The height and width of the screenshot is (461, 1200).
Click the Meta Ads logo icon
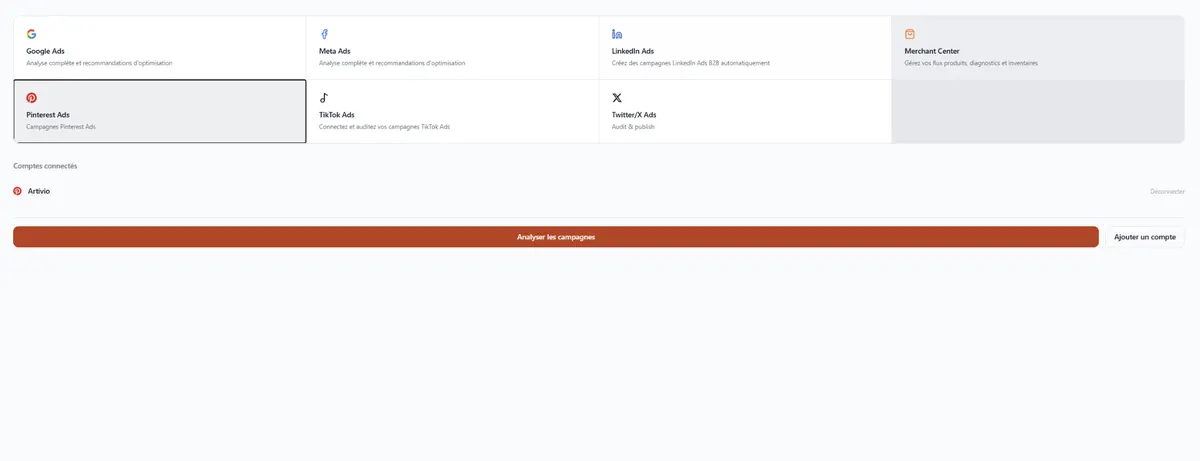point(324,34)
